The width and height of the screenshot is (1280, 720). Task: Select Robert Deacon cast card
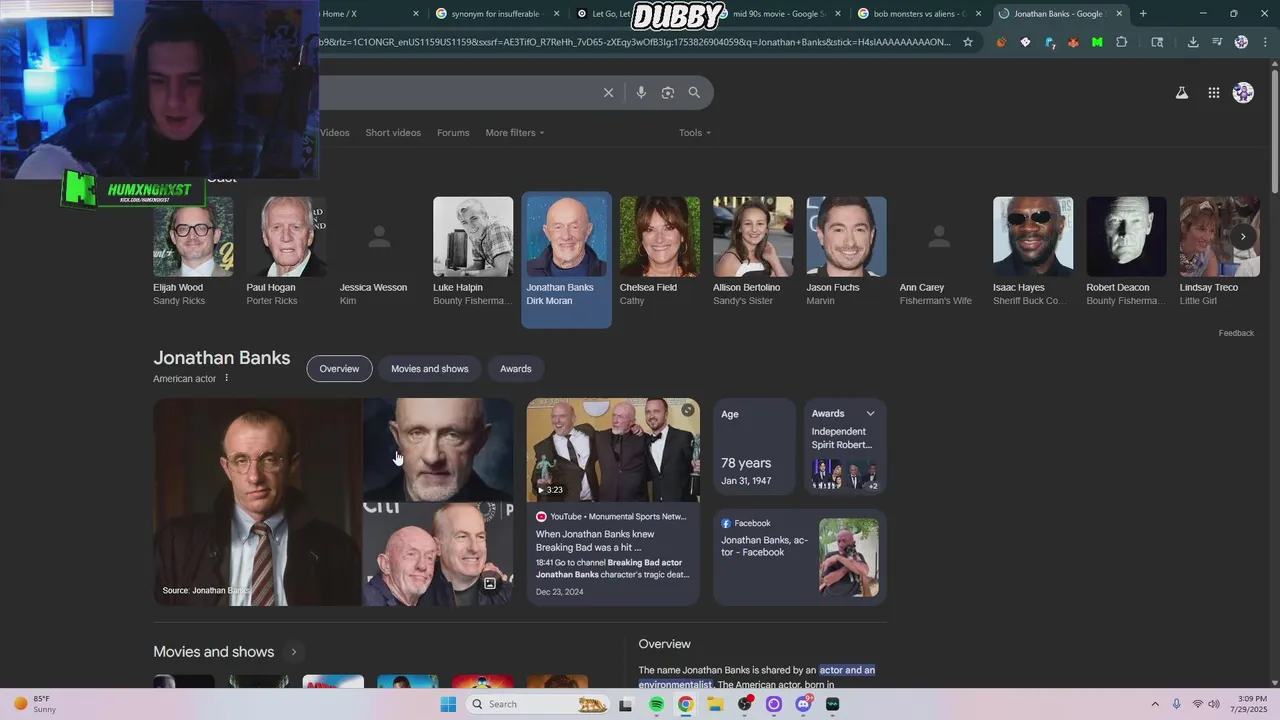click(1126, 252)
